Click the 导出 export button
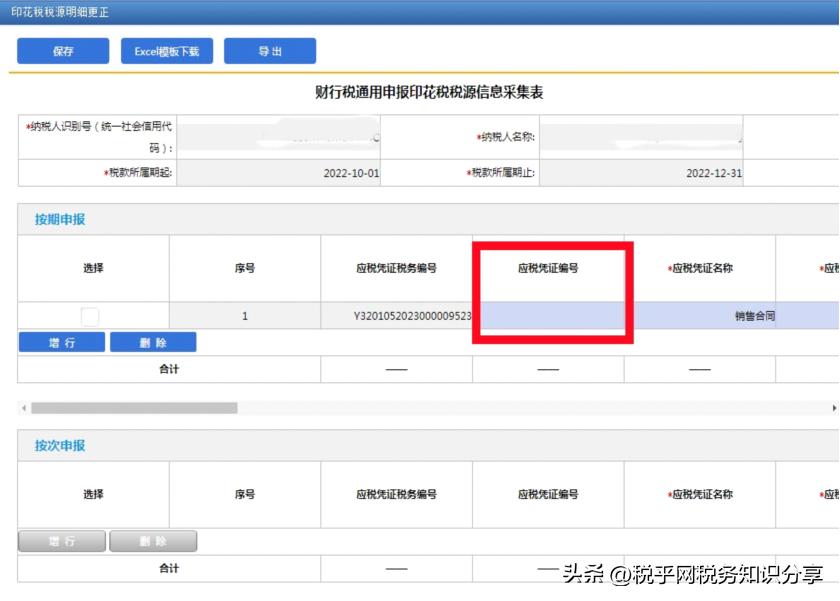 (271, 51)
